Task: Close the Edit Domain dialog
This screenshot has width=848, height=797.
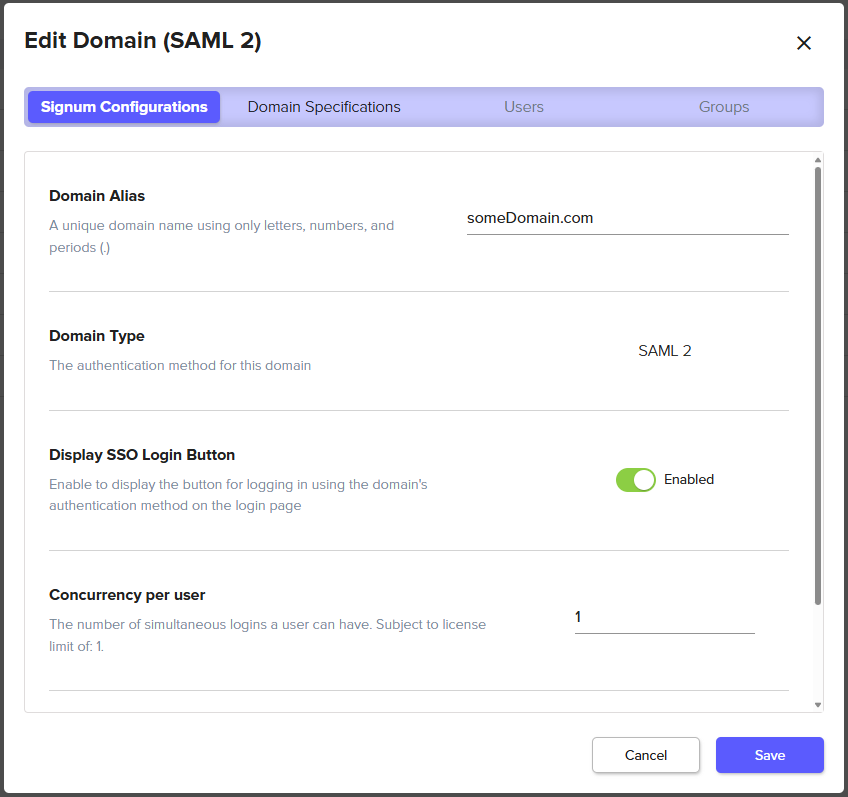Action: tap(803, 43)
